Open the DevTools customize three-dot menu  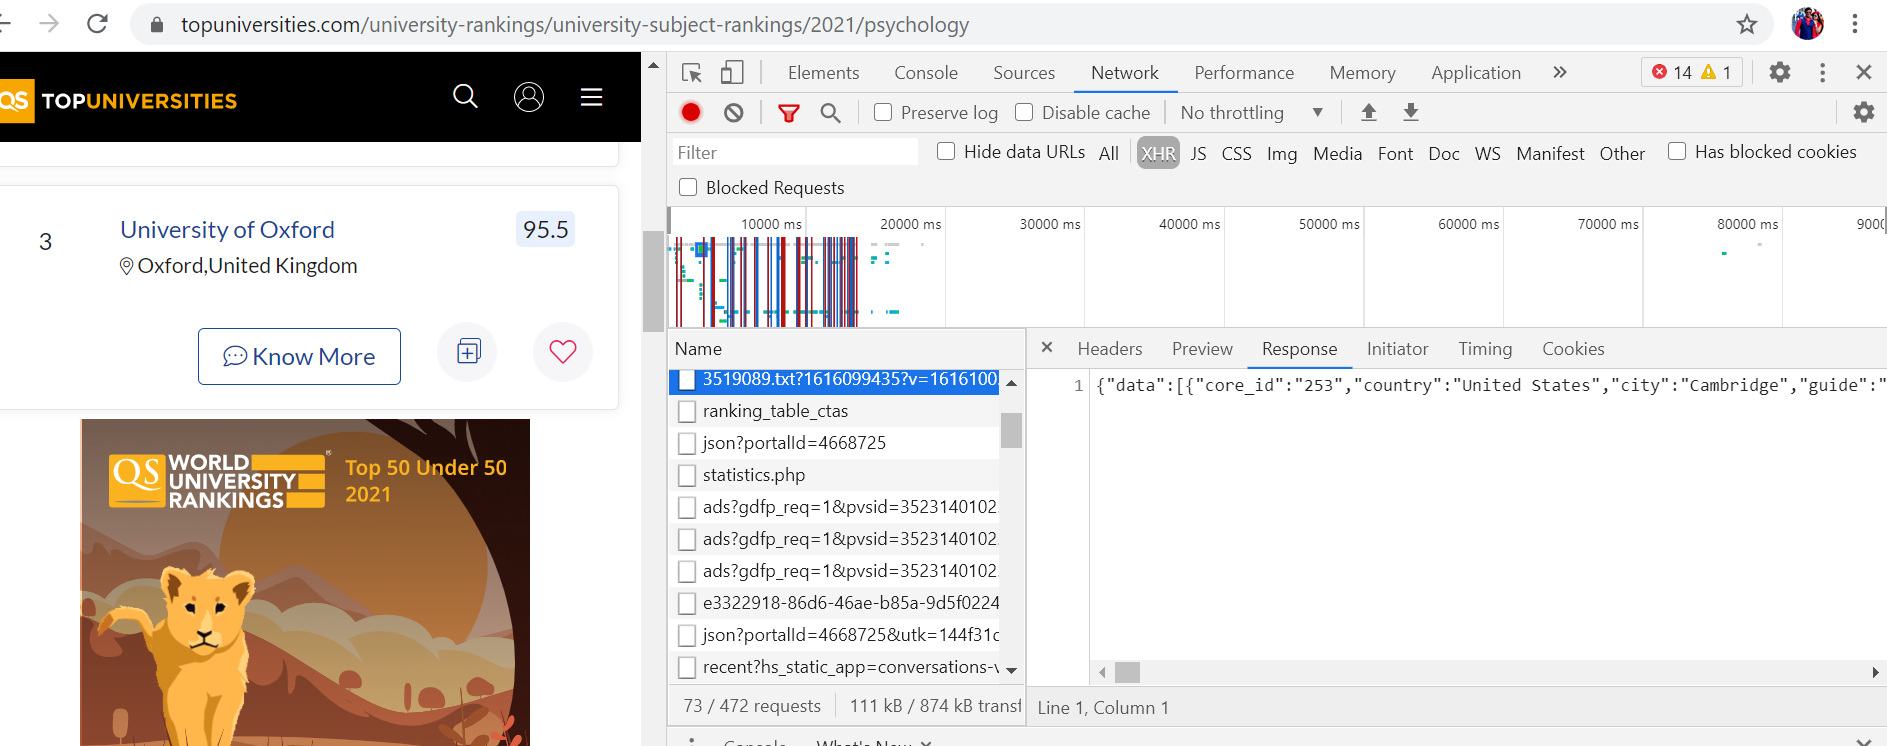[1823, 72]
